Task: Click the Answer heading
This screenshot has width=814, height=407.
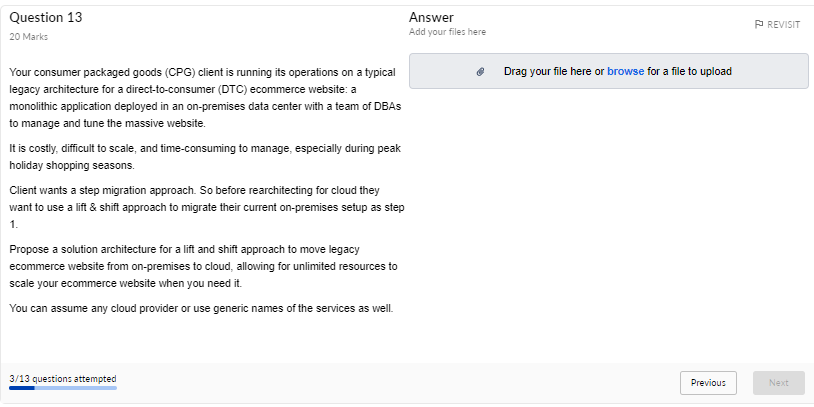Action: [x=431, y=18]
